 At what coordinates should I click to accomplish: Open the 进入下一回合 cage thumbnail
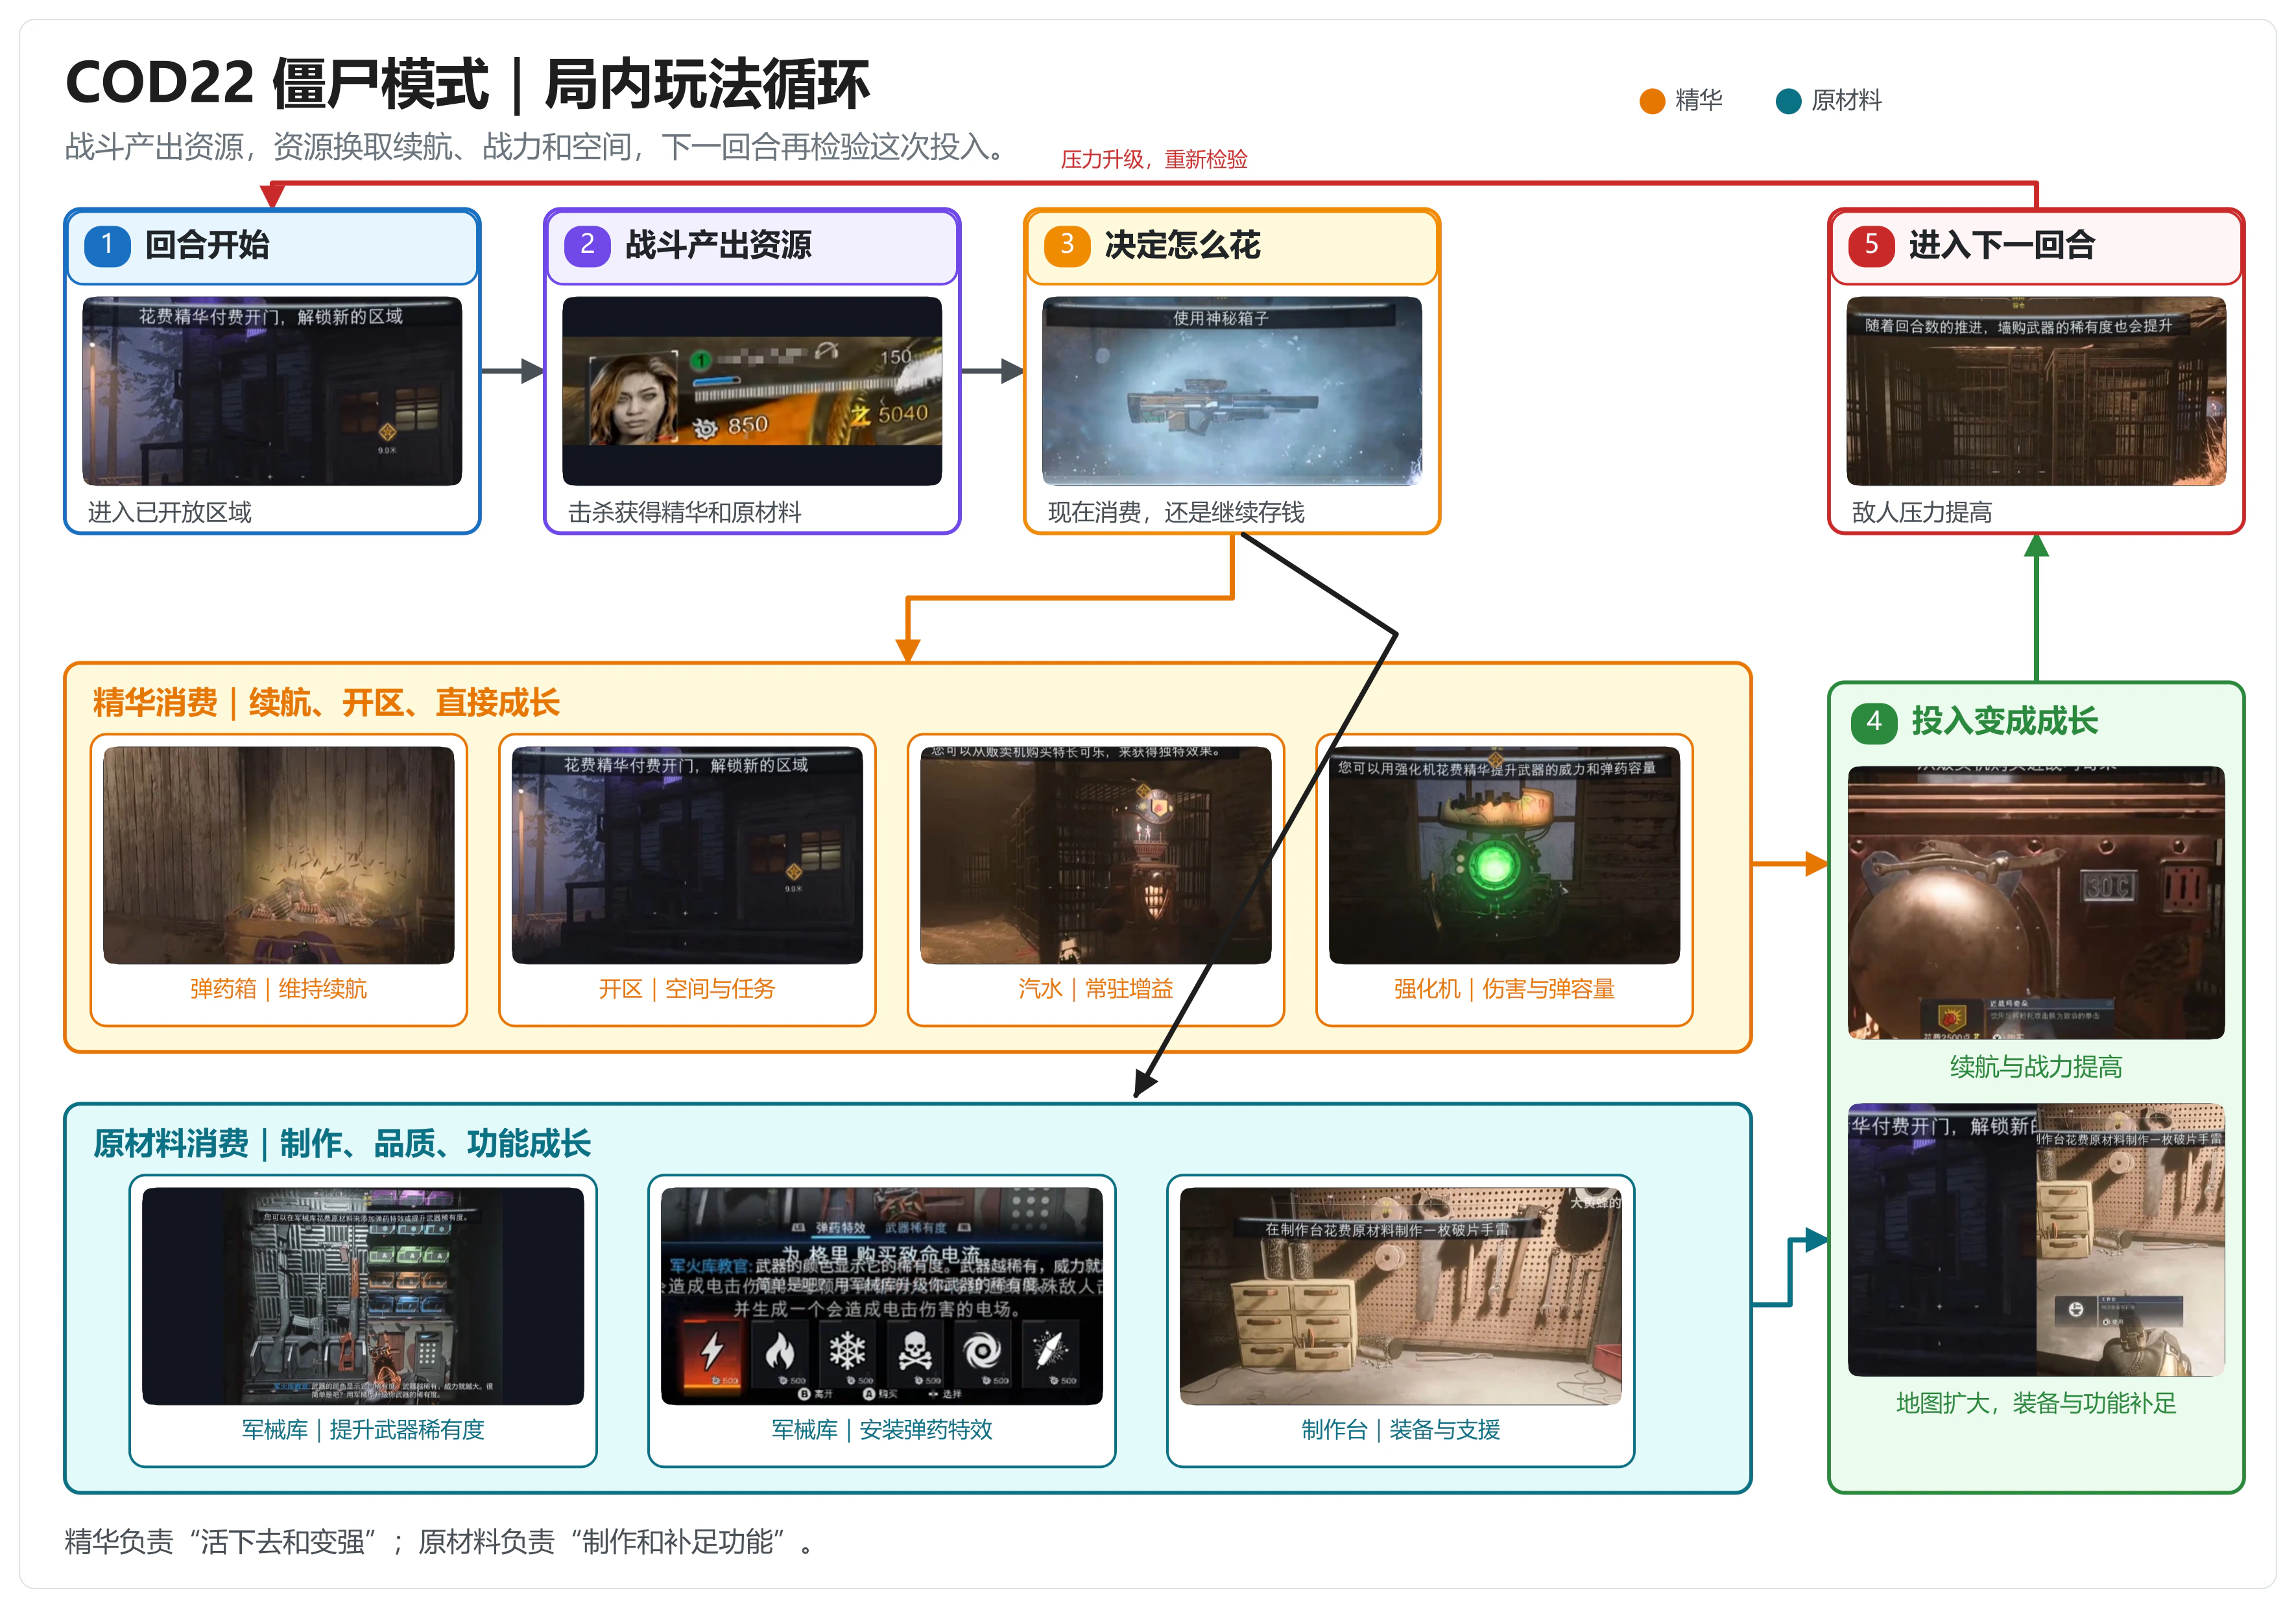point(2036,391)
